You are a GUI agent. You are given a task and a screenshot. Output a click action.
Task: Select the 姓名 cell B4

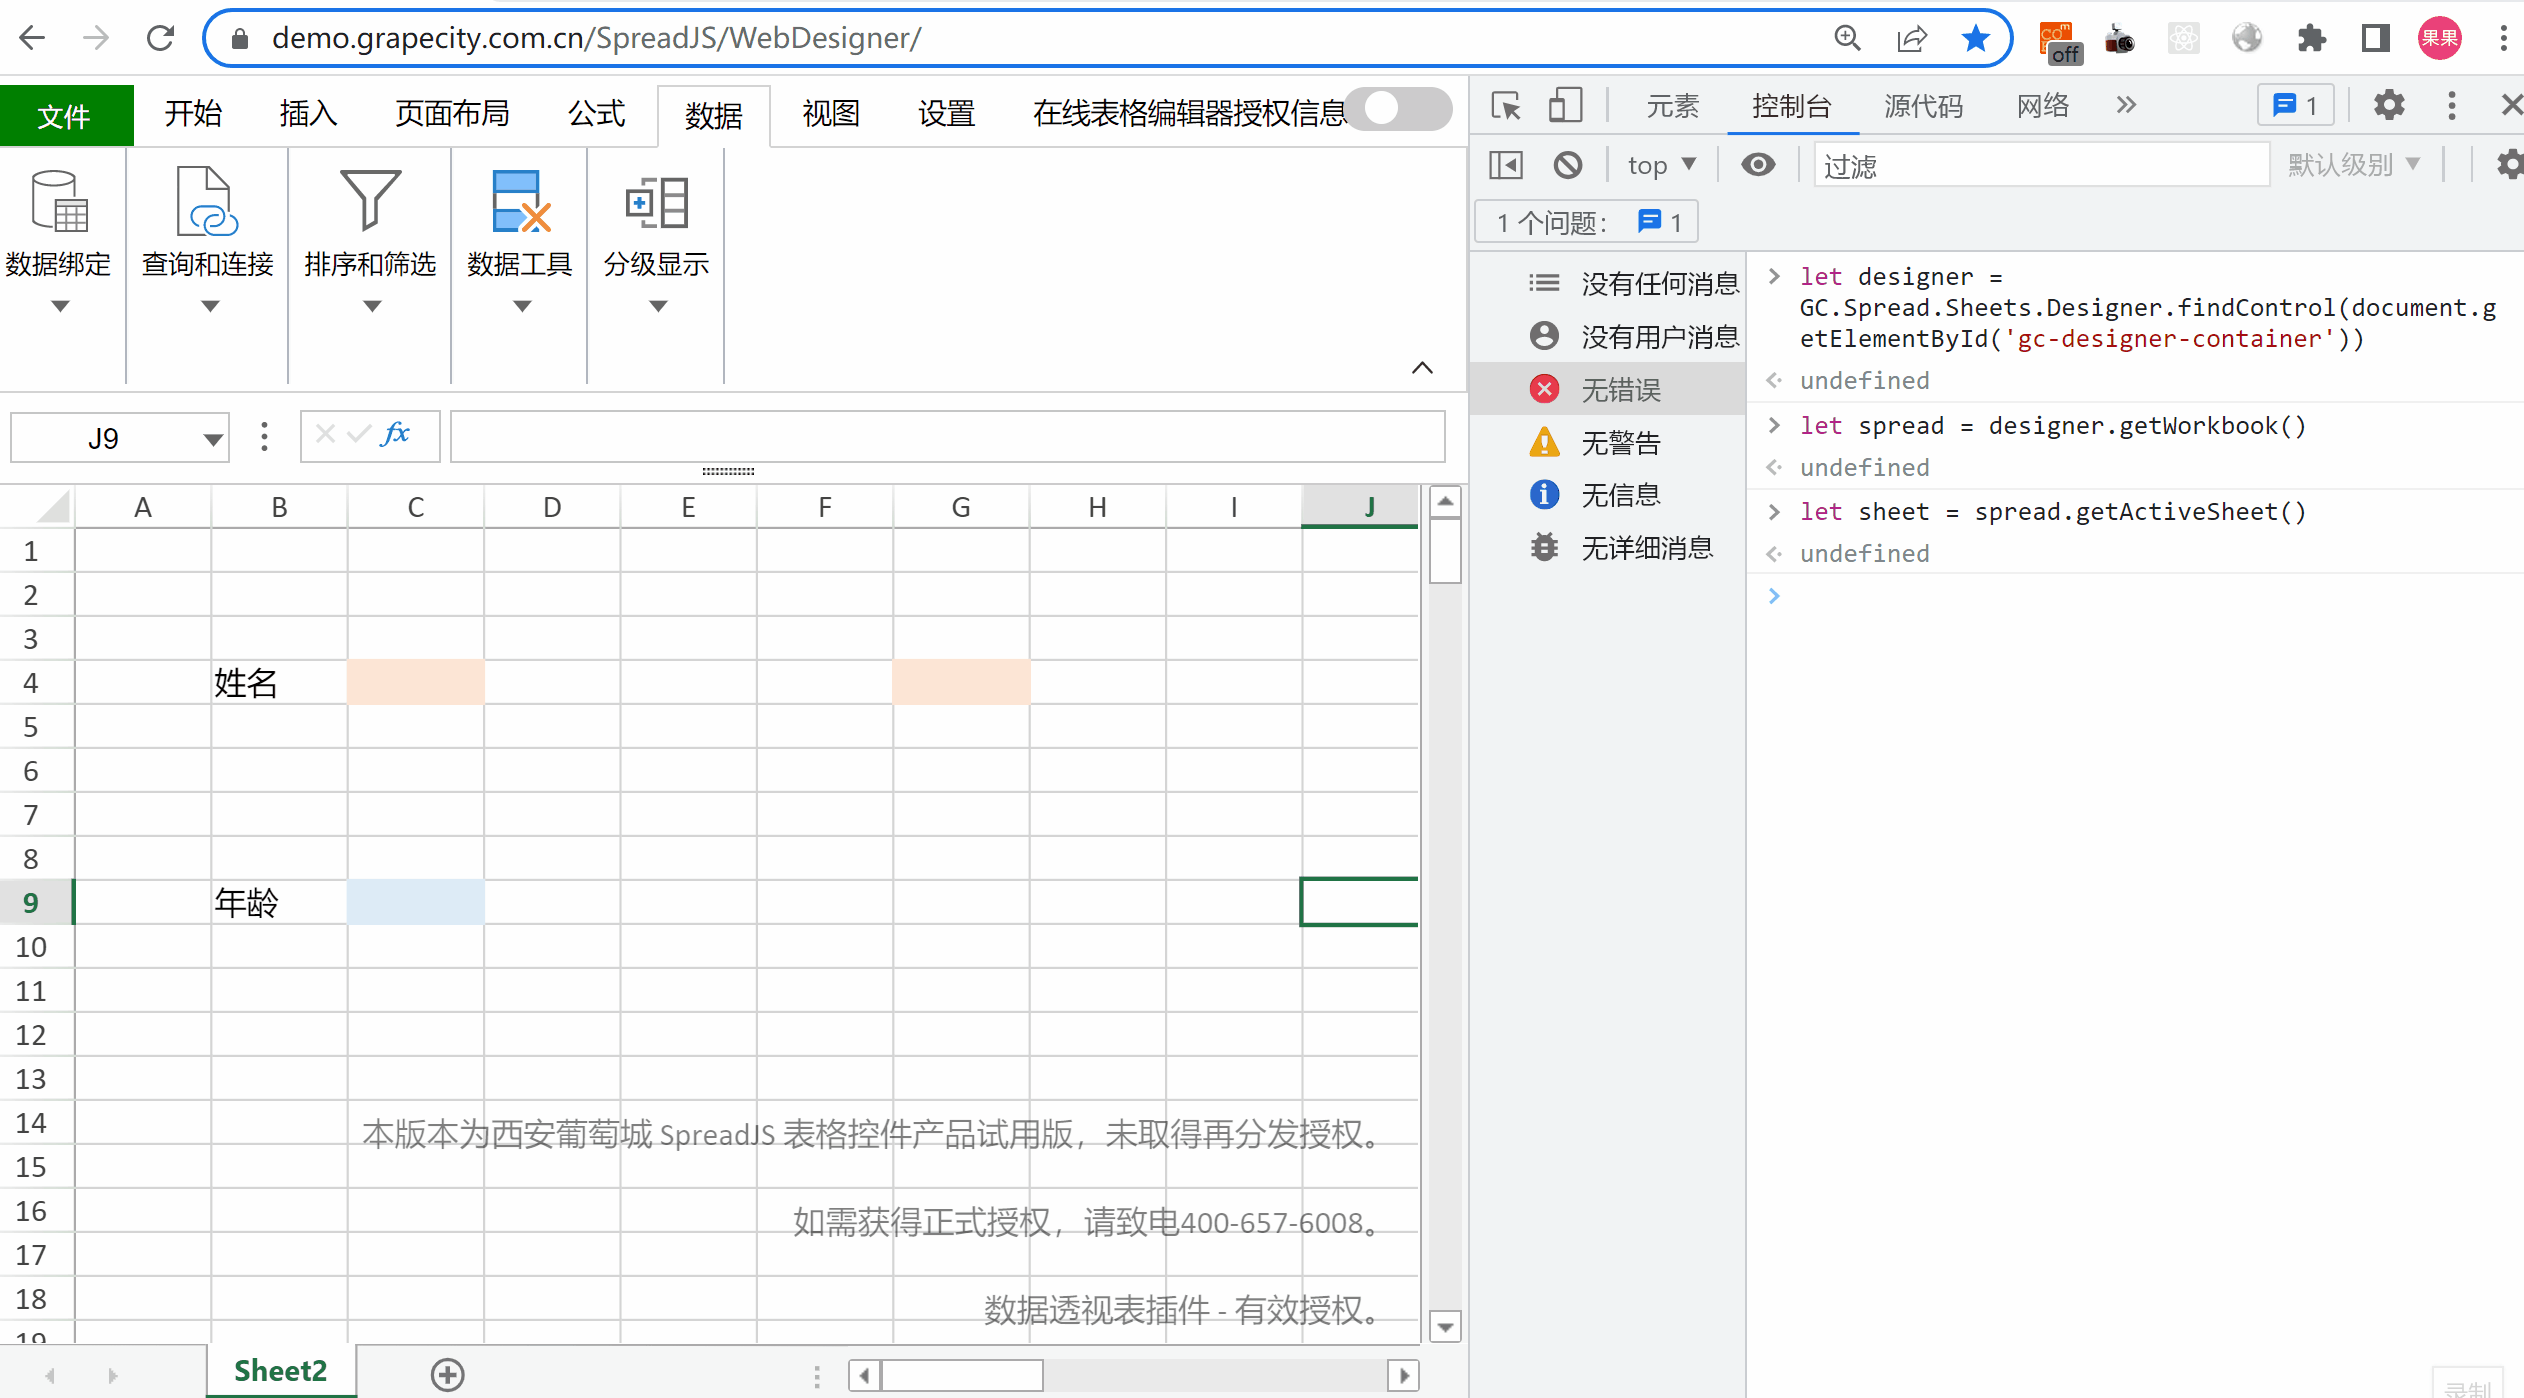coord(279,683)
